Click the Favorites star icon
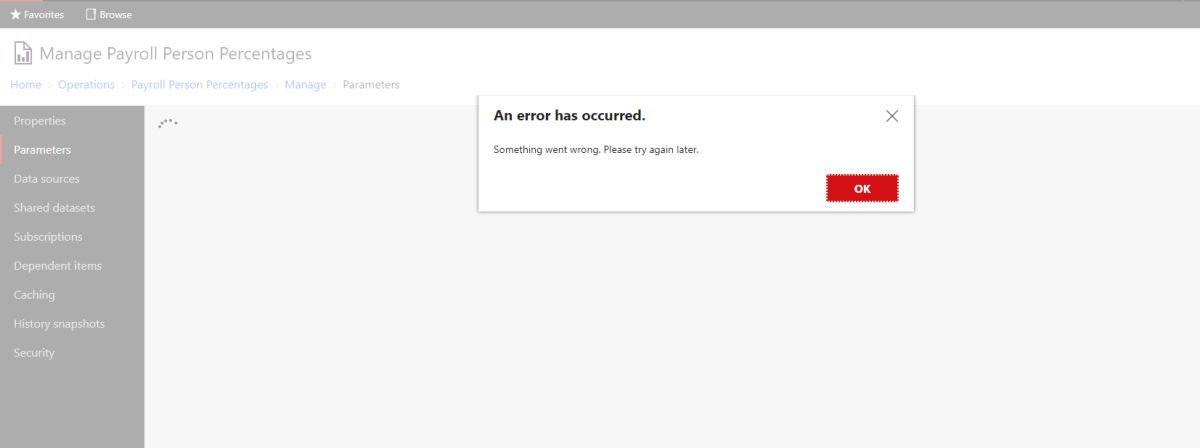Screen dimensions: 1200x448 (15, 15)
